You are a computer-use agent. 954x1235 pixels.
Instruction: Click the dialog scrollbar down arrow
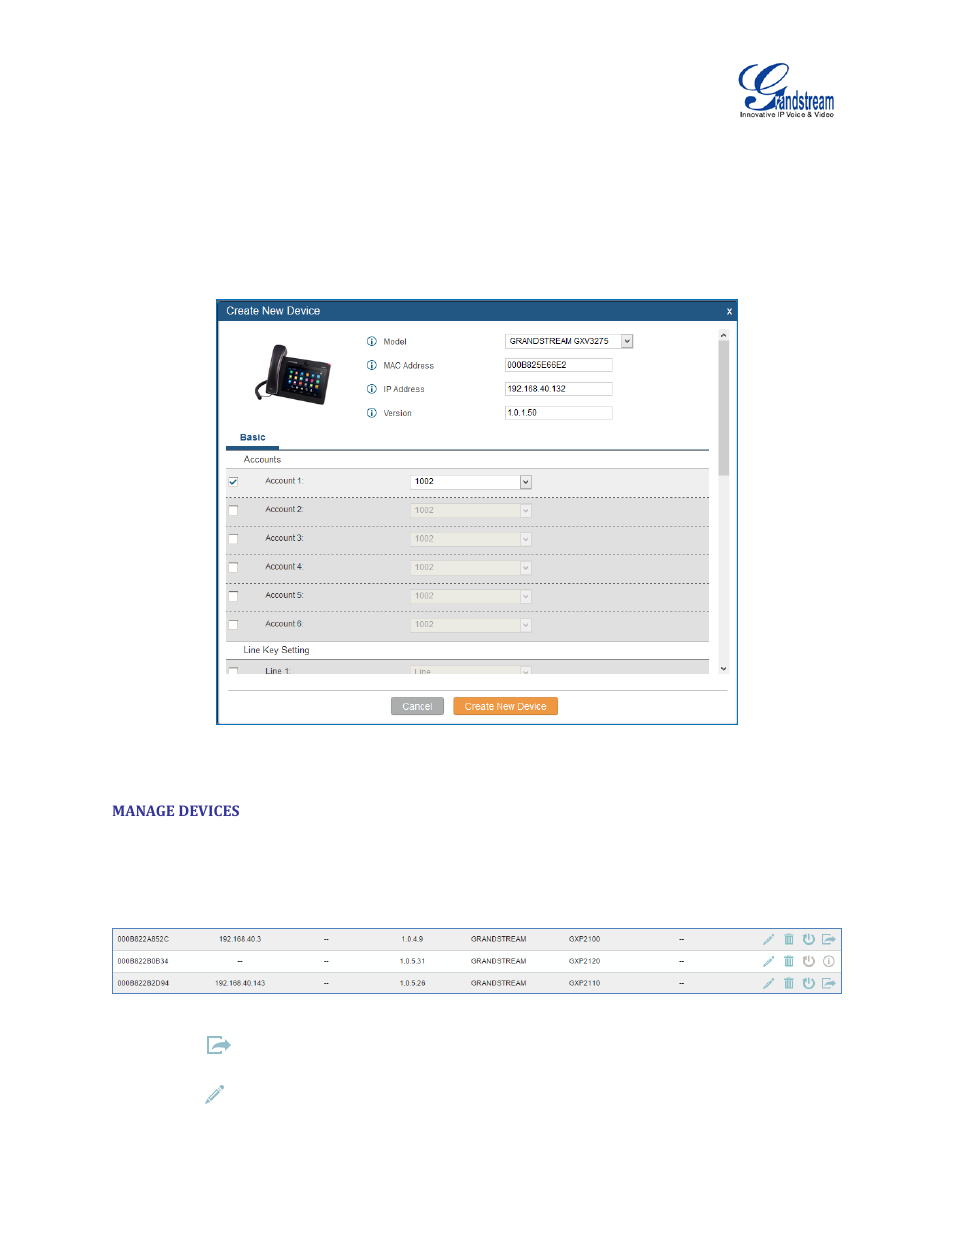724,669
